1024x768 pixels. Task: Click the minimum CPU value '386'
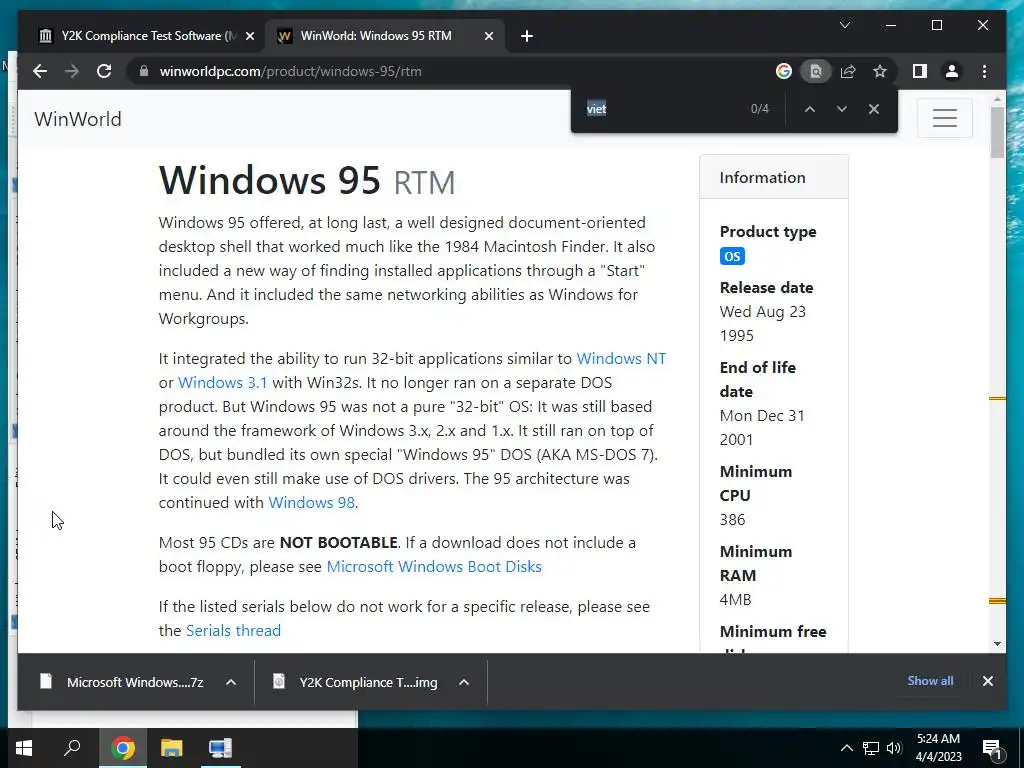tap(732, 520)
